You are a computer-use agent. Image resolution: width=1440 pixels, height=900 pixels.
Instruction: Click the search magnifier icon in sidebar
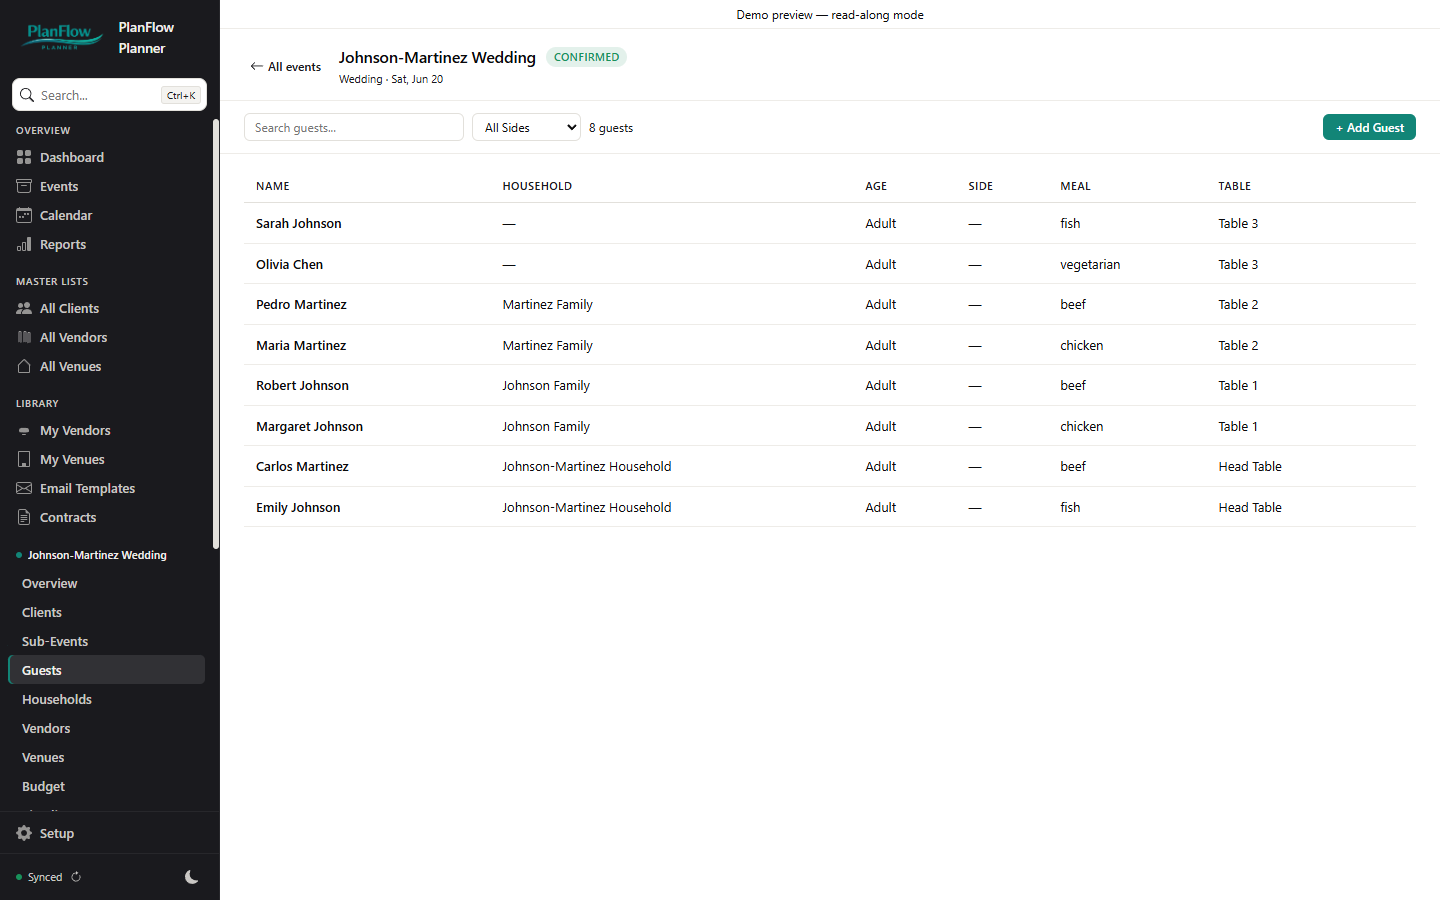(27, 95)
